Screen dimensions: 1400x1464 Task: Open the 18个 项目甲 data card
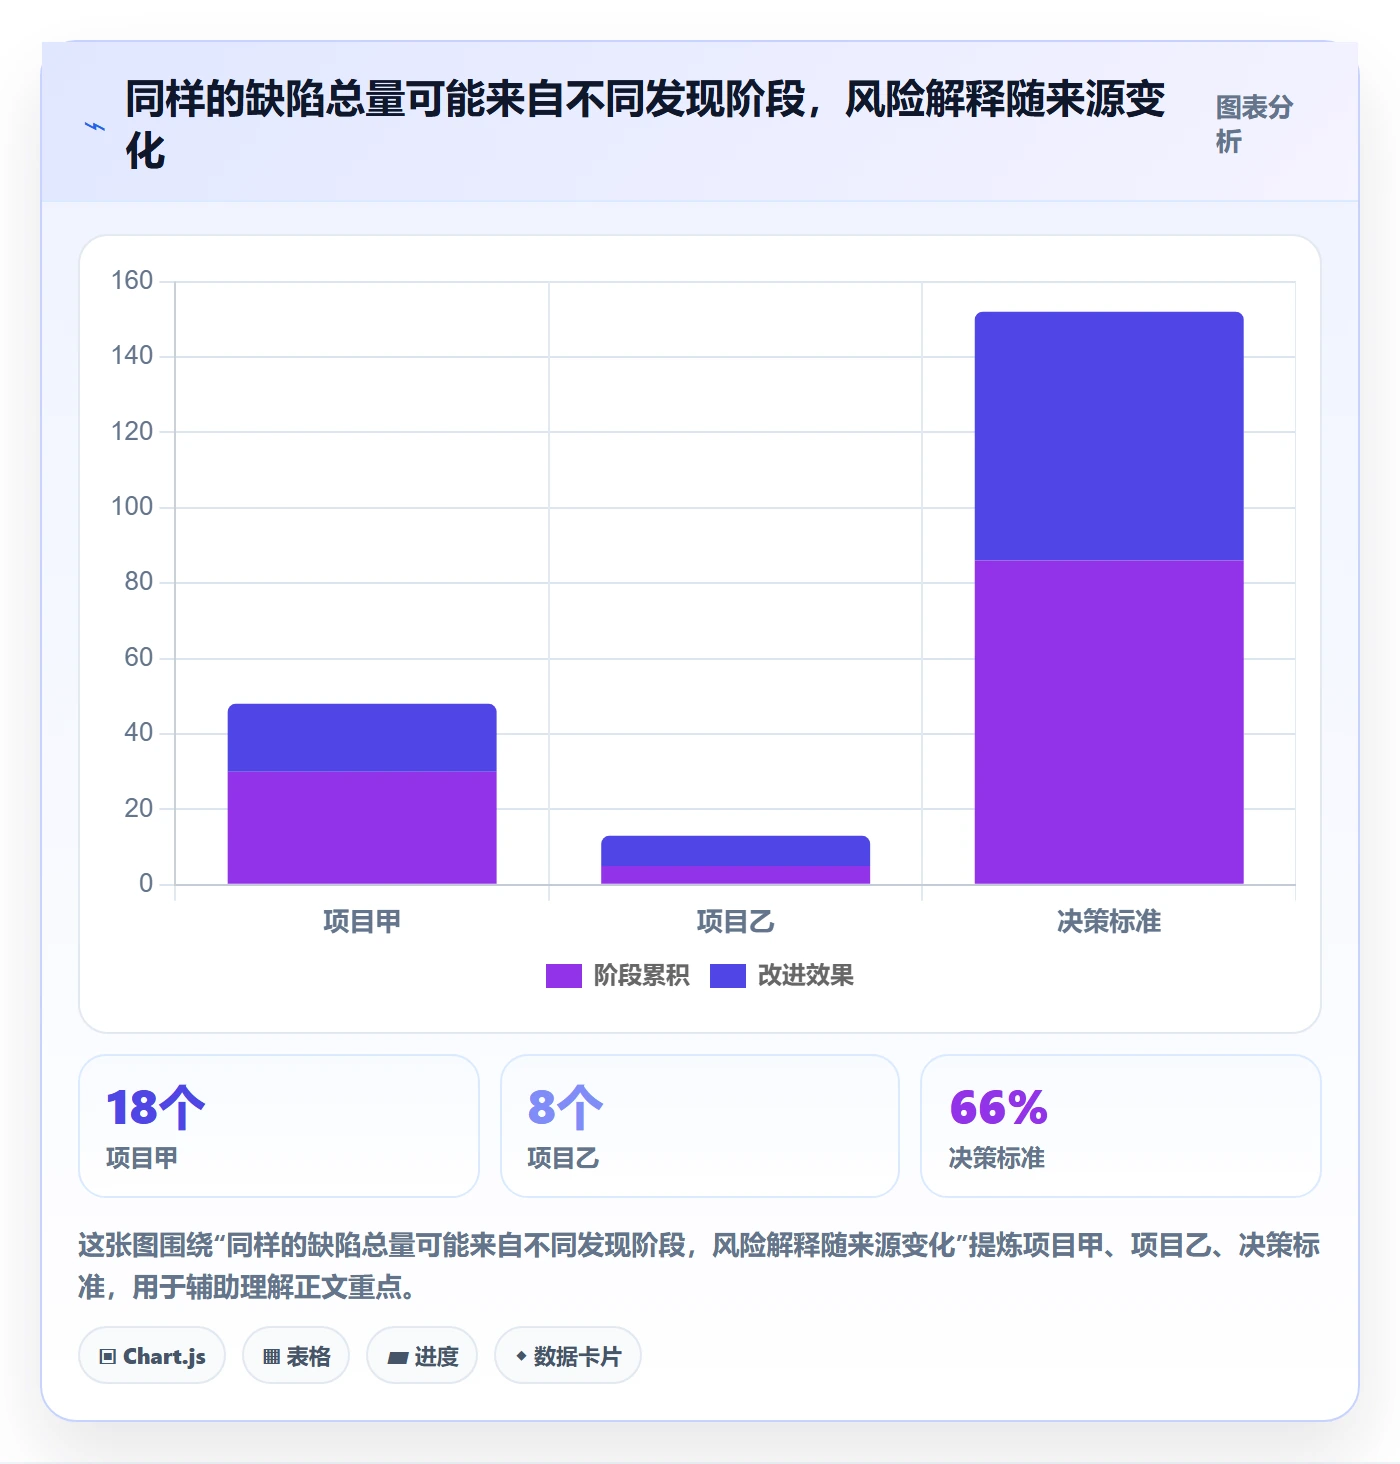(x=279, y=1126)
